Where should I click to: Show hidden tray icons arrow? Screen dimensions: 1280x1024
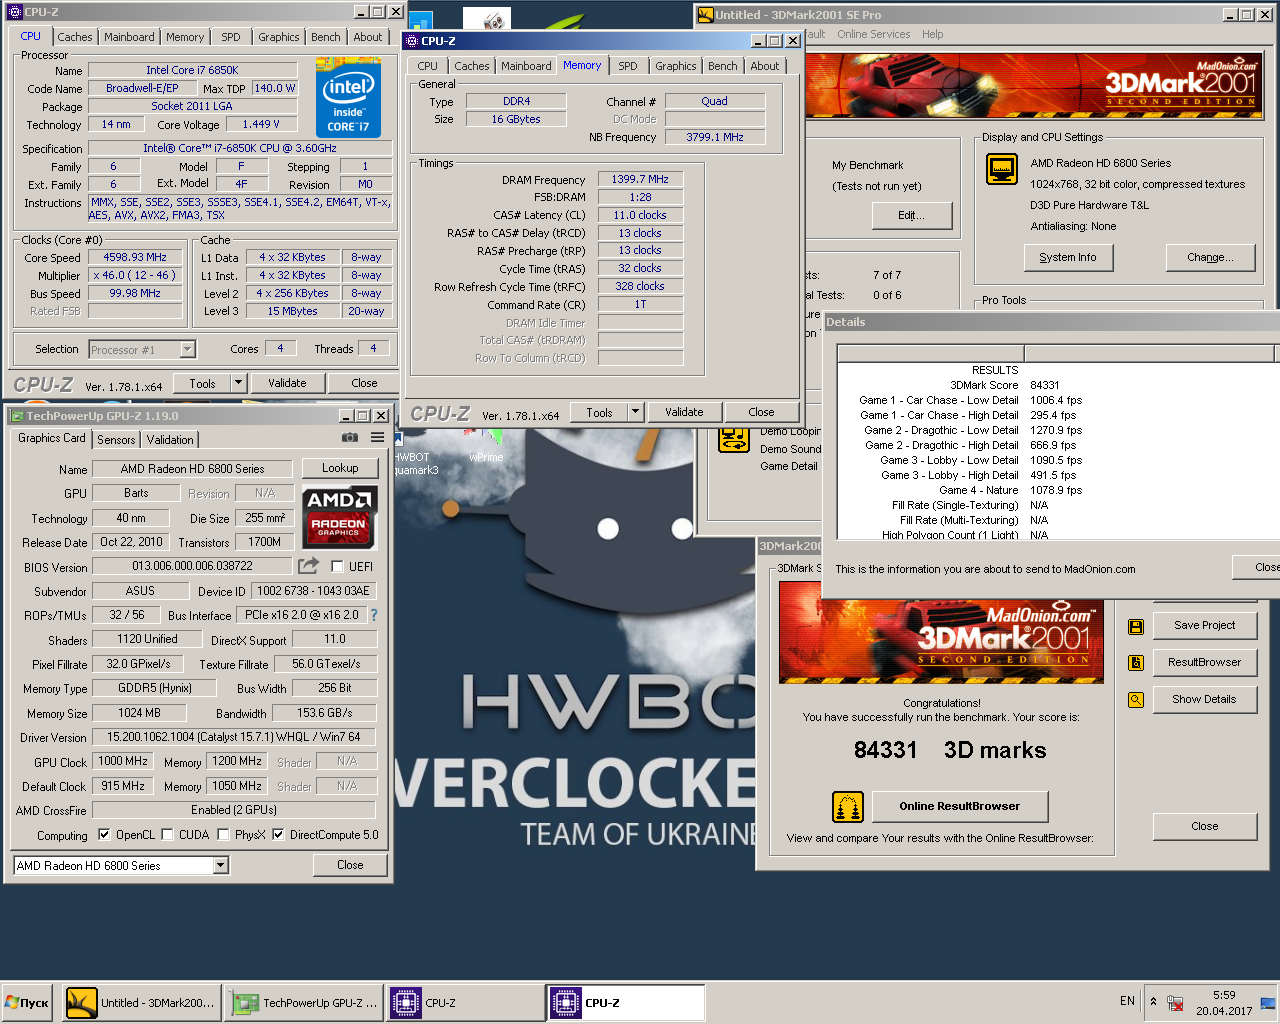1153,1001
